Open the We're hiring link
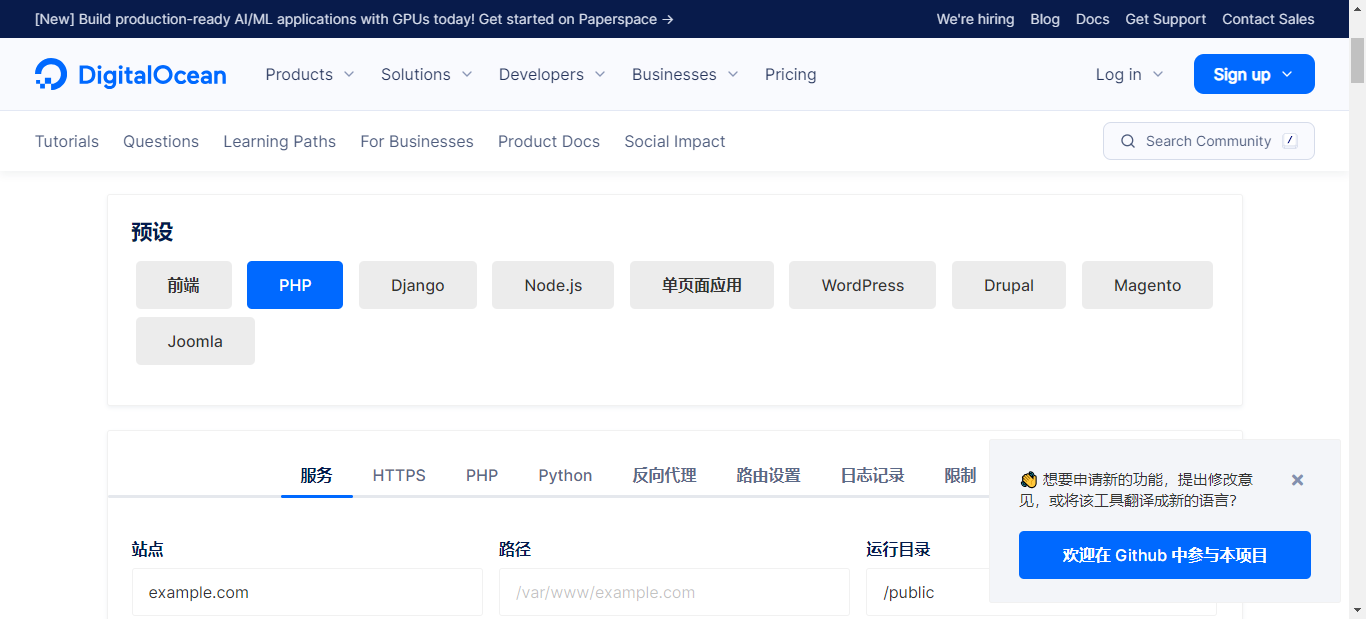 pyautogui.click(x=975, y=19)
